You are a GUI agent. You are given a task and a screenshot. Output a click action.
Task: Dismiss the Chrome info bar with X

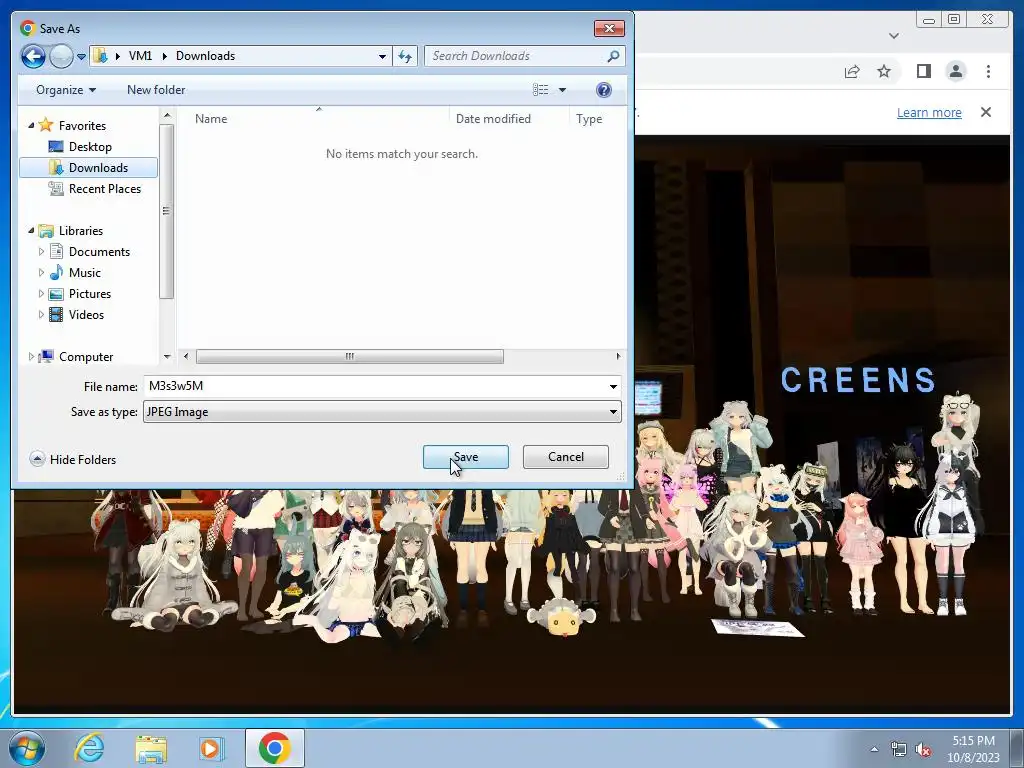[x=986, y=112]
